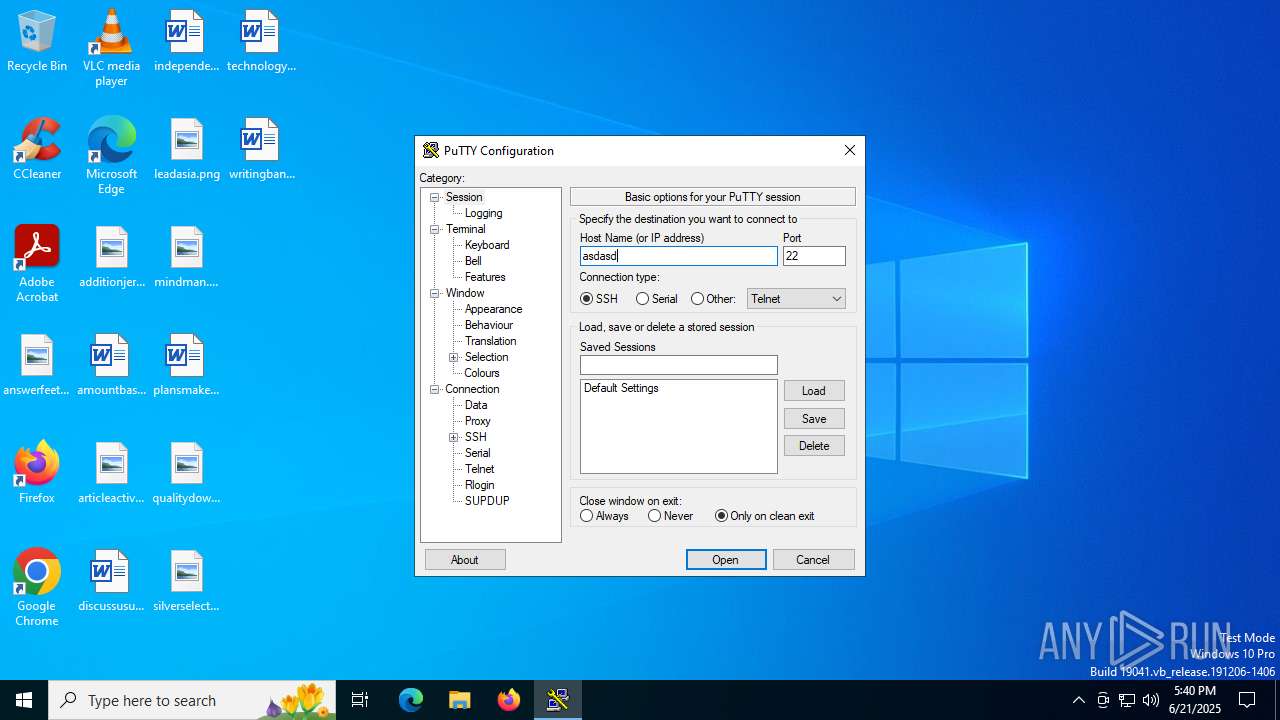Select the discussusu... Word document
1280x720 pixels.
(112, 581)
